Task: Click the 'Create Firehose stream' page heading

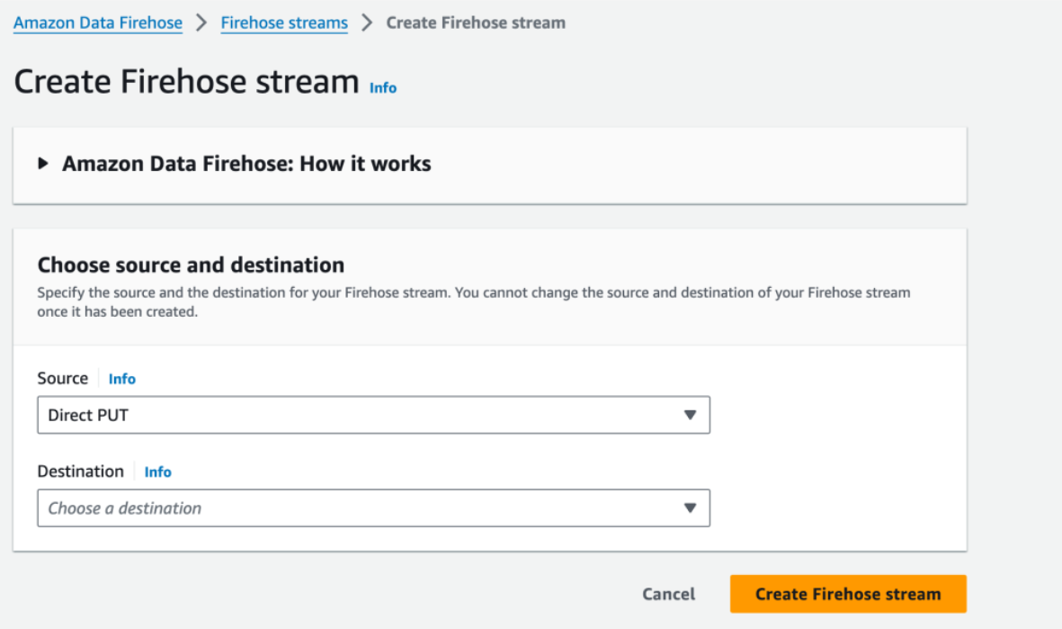Action: point(186,82)
